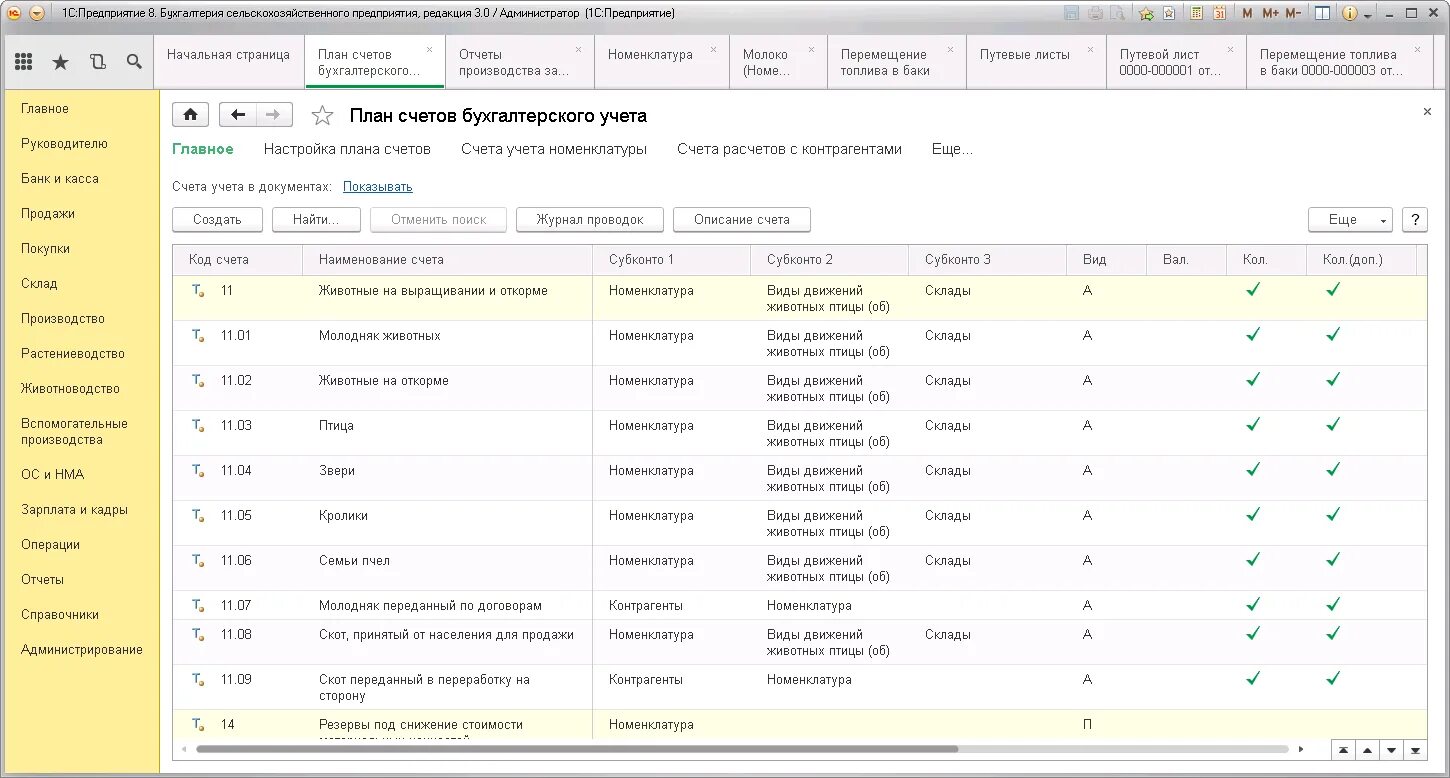
Task: Open the Животноводство section
Action: click(70, 389)
